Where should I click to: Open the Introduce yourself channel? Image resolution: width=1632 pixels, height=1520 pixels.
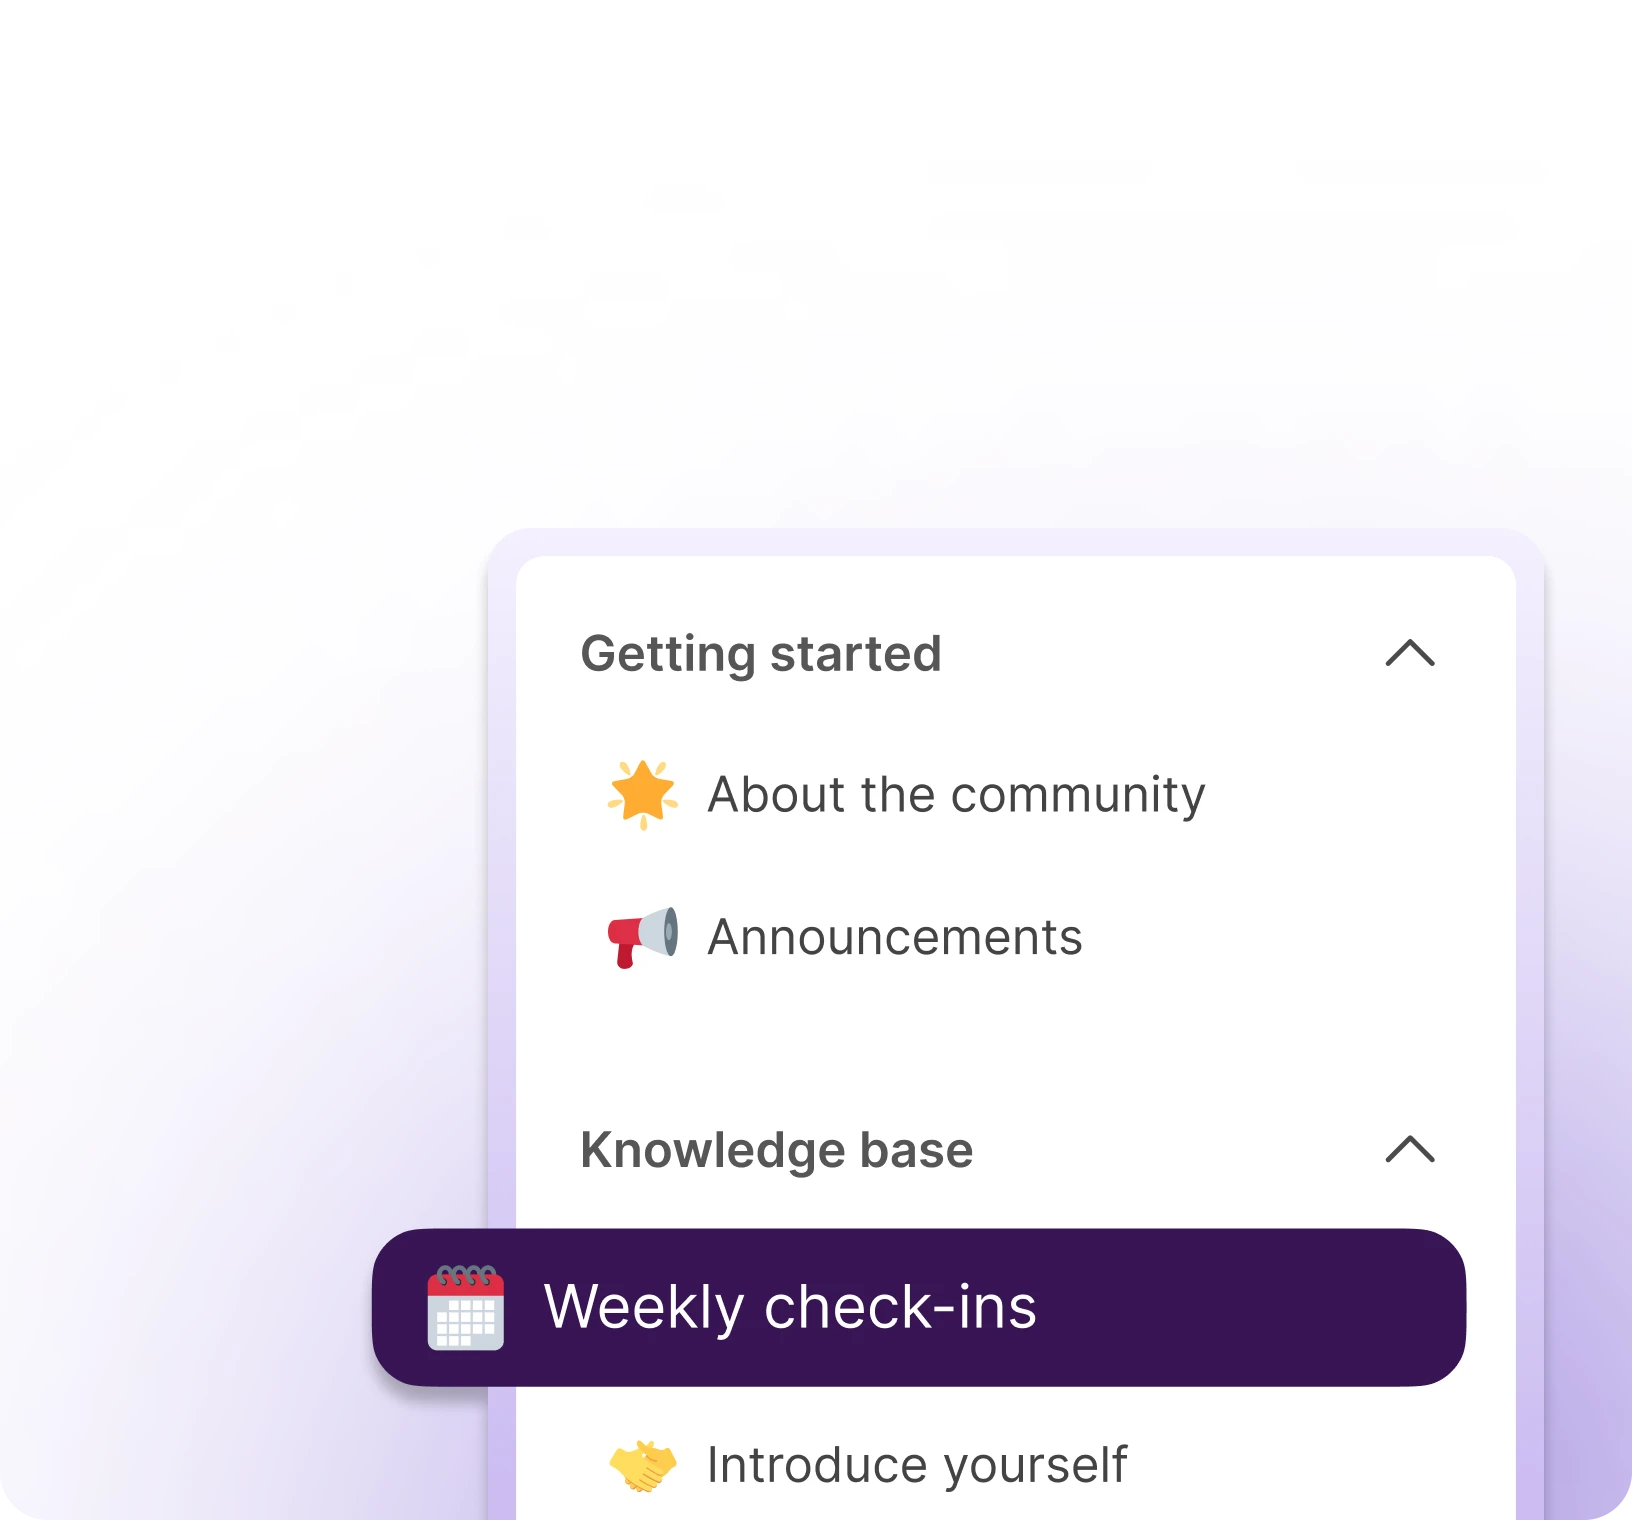[x=916, y=1464]
